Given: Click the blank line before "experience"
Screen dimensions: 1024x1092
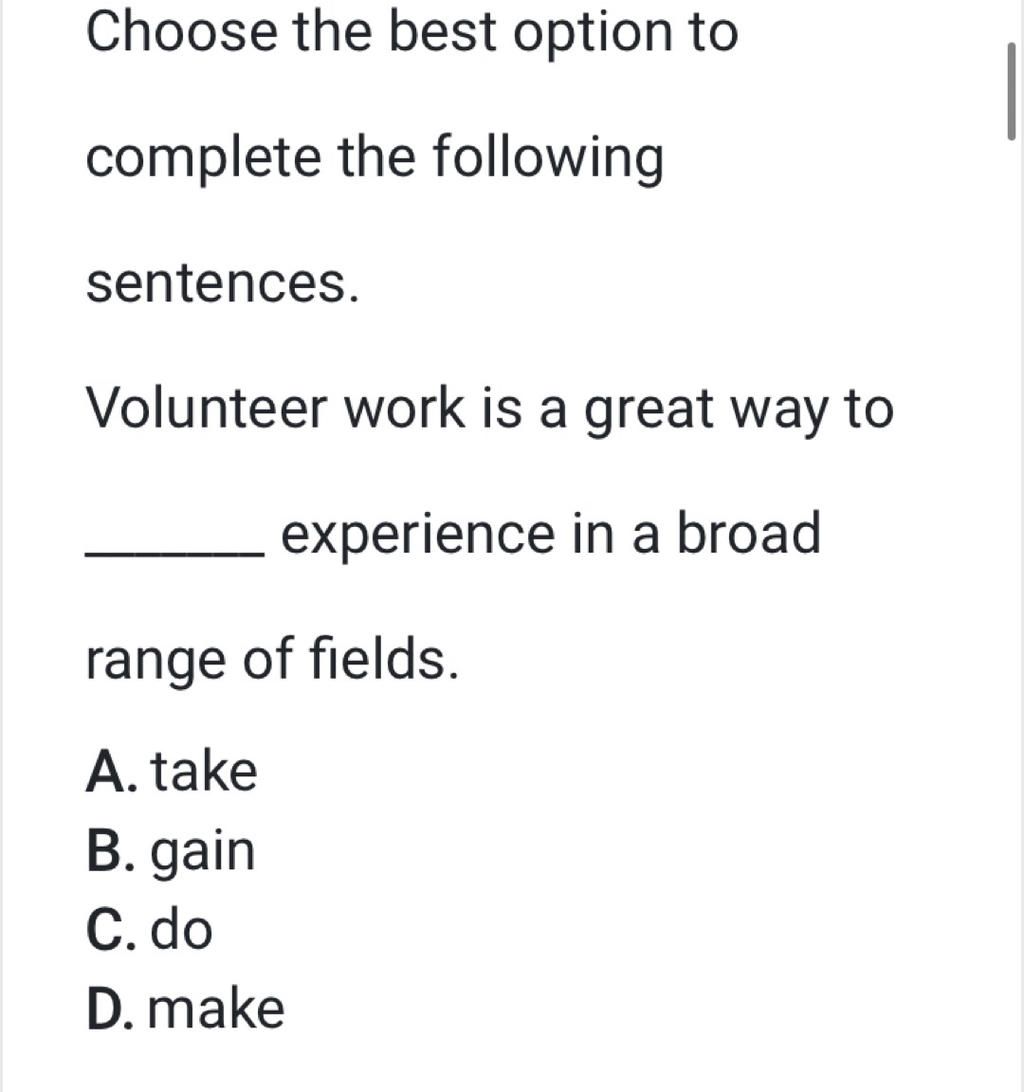Looking at the screenshot, I should coord(174,554).
